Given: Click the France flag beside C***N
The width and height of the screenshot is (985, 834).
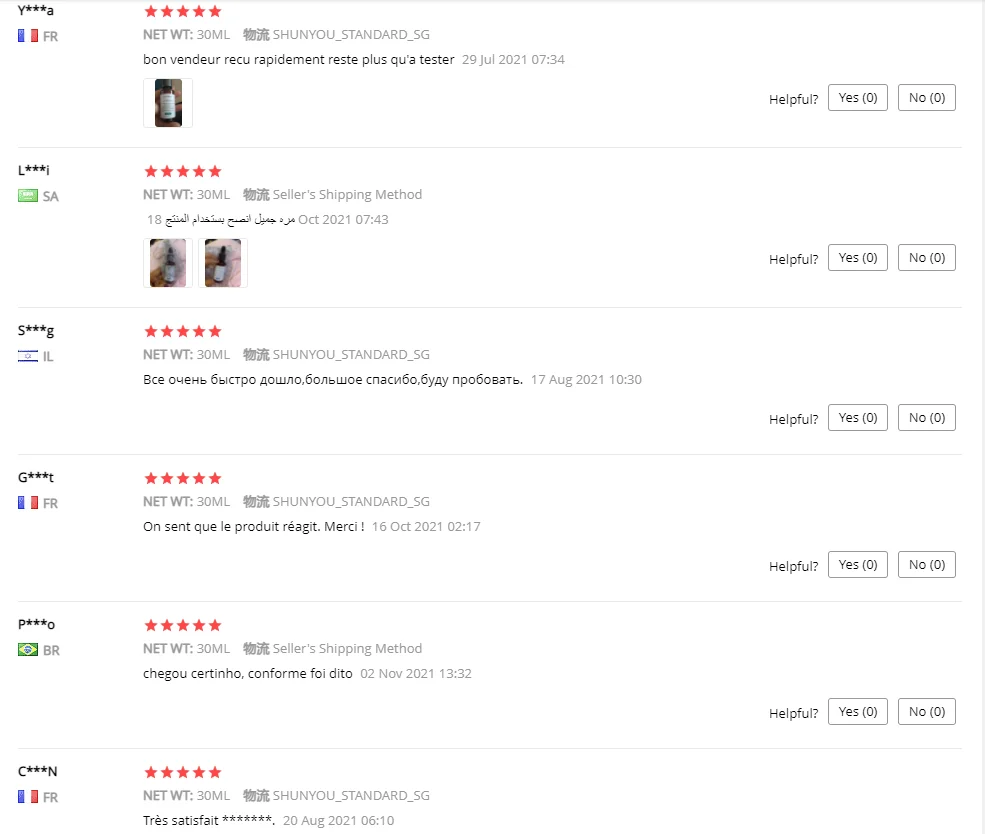Looking at the screenshot, I should coord(28,797).
